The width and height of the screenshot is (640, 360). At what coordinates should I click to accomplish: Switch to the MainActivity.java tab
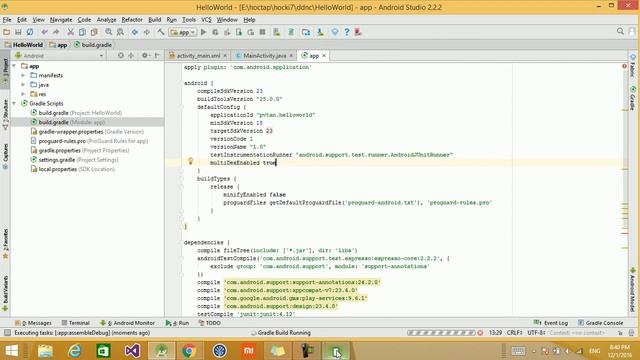pyautogui.click(x=264, y=56)
